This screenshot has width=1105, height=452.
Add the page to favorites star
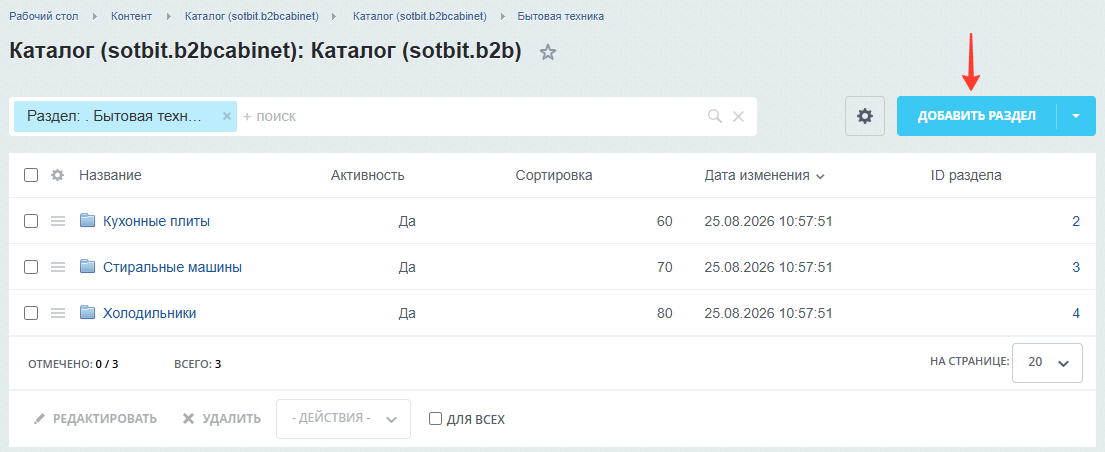click(x=548, y=52)
